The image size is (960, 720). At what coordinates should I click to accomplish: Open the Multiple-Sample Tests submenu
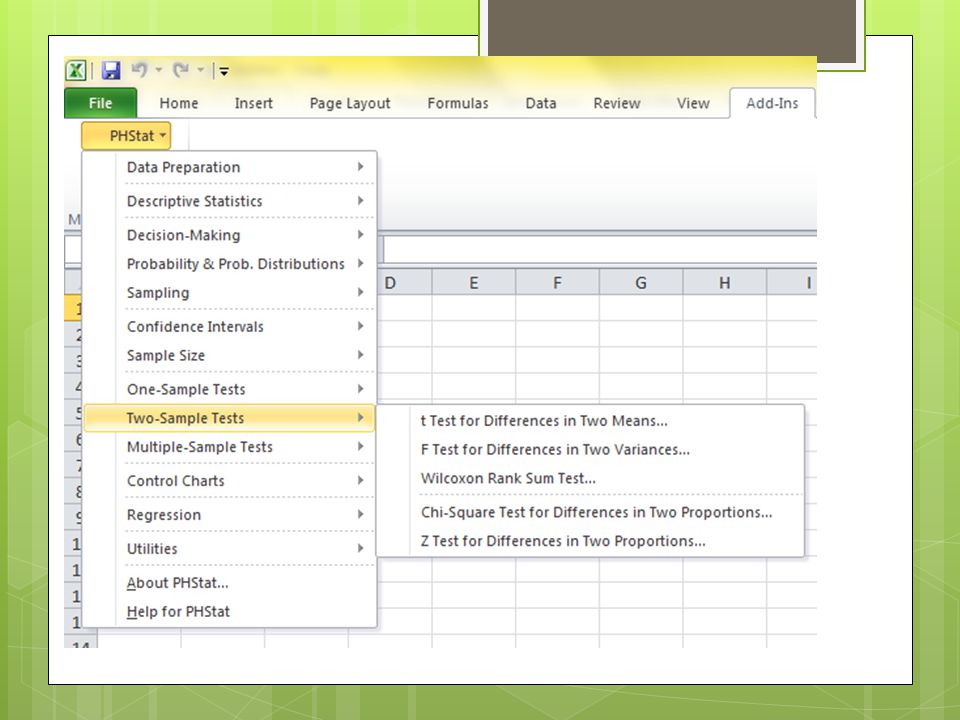[230, 447]
